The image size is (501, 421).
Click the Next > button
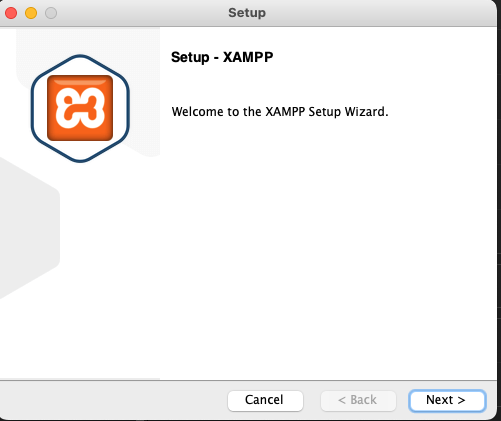(x=447, y=400)
